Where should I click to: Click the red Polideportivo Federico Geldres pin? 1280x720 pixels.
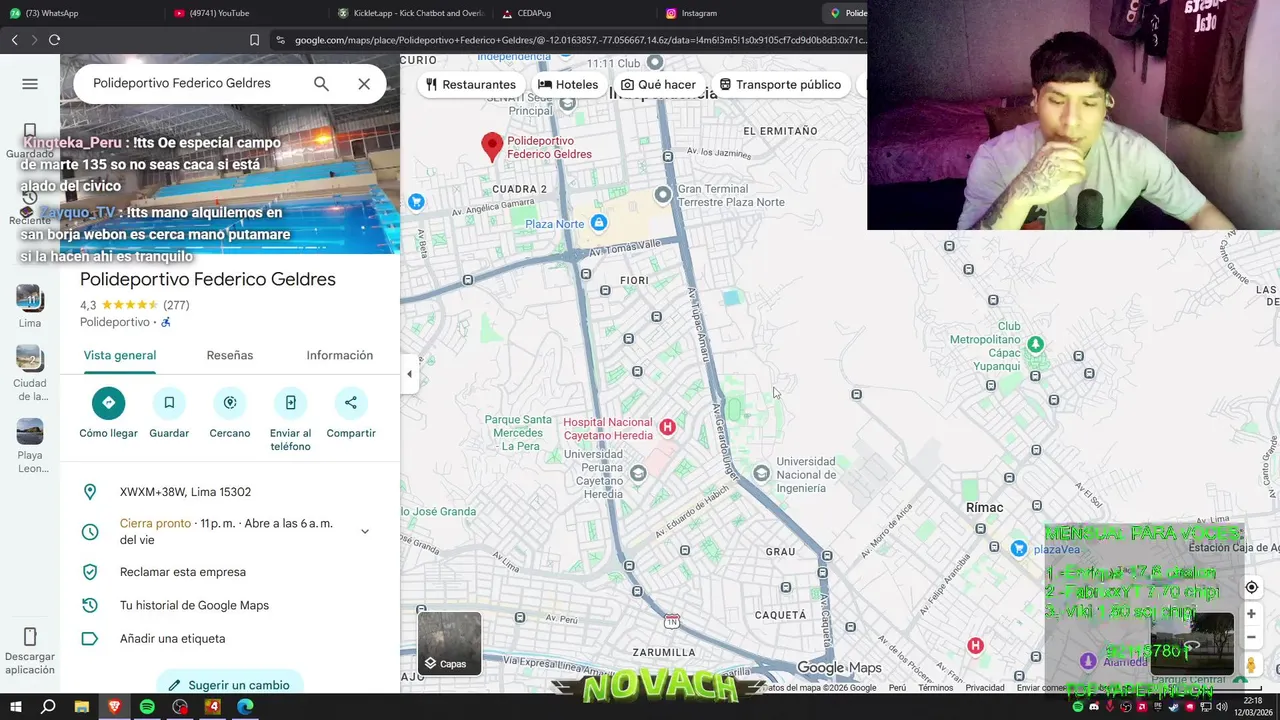pyautogui.click(x=491, y=147)
